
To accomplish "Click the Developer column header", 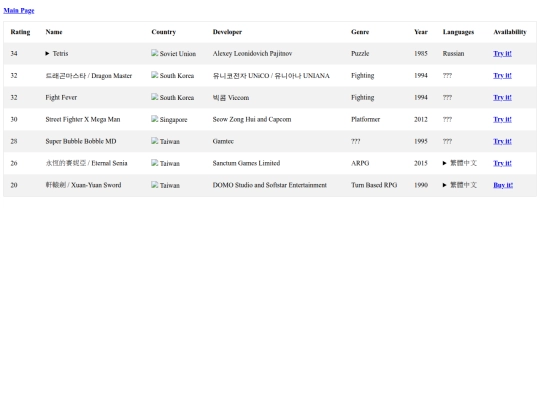I will tap(227, 32).
